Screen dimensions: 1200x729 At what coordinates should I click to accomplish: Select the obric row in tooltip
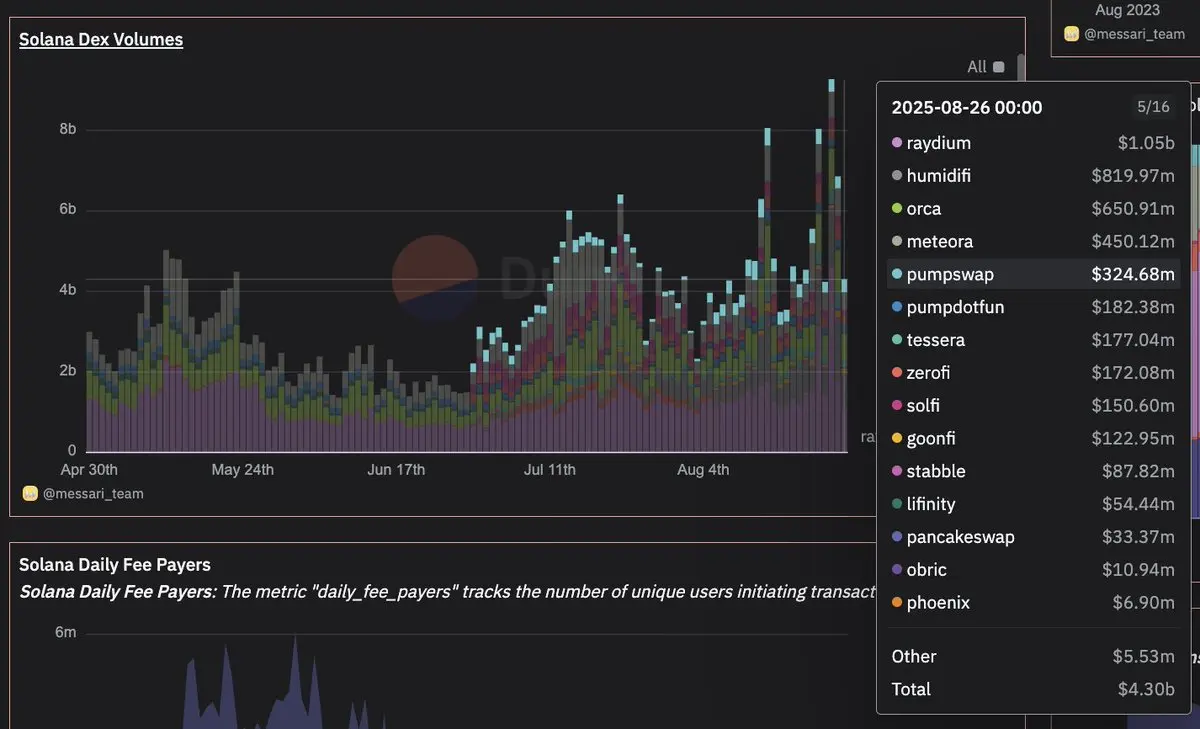tap(1033, 570)
